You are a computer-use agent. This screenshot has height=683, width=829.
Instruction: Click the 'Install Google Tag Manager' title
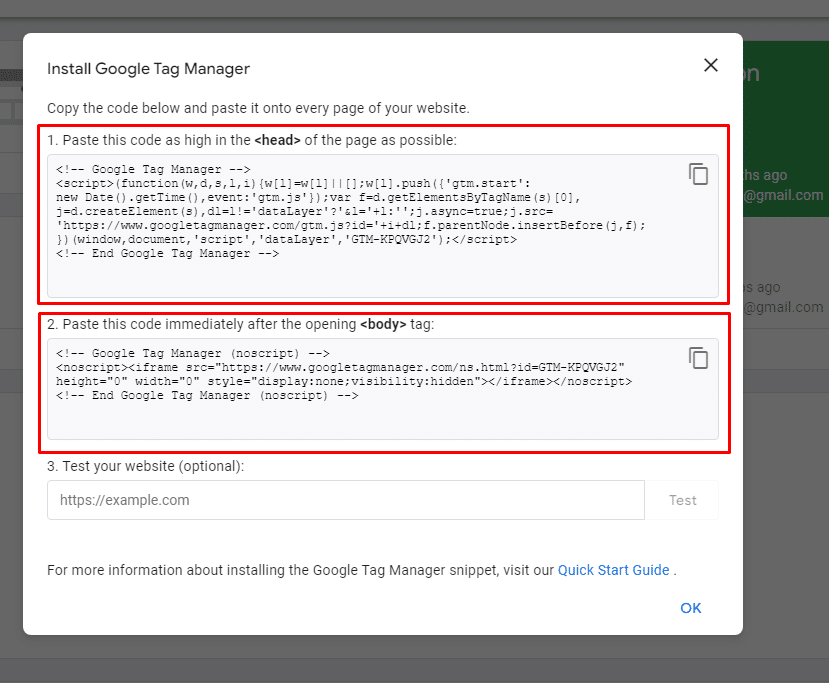tap(148, 69)
